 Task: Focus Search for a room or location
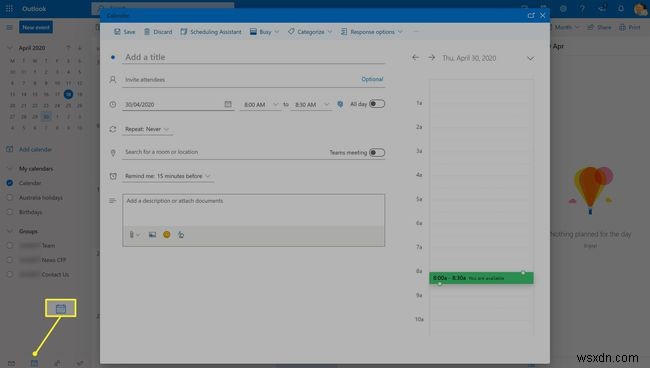(x=224, y=152)
